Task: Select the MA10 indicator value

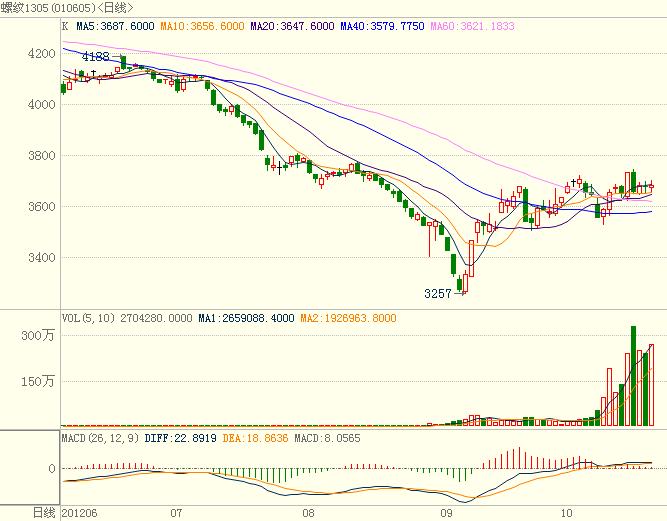Action: (x=204, y=26)
